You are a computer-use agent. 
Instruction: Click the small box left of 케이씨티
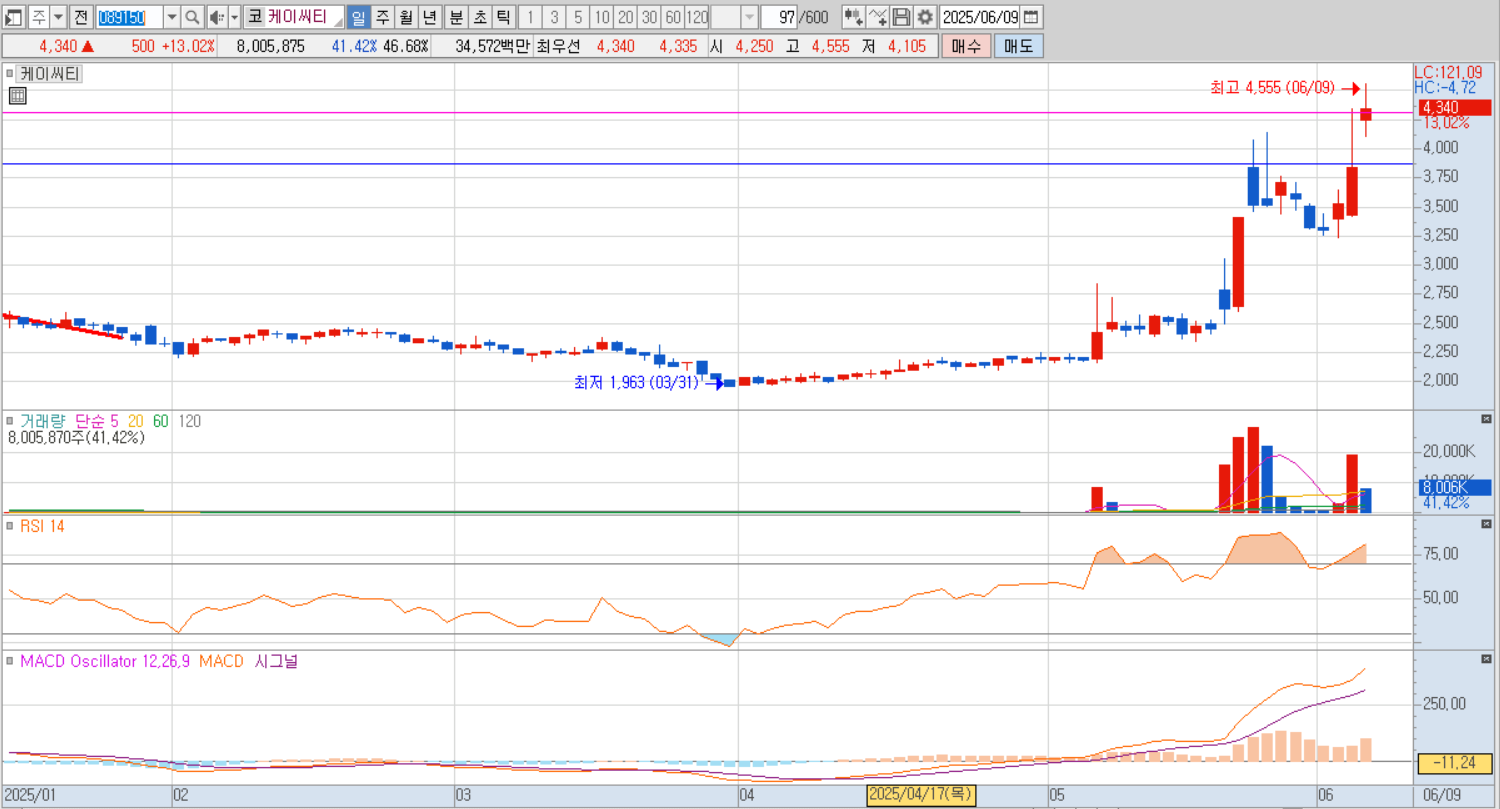[10, 73]
